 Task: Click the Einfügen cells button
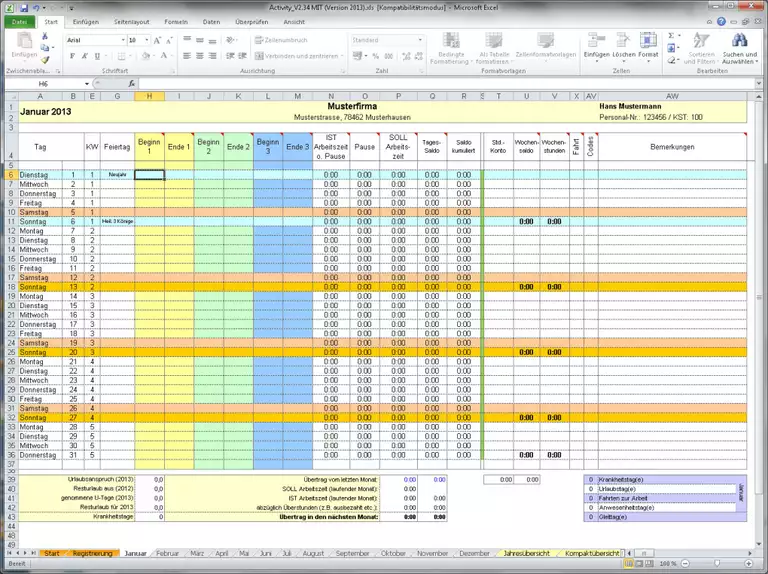click(596, 45)
